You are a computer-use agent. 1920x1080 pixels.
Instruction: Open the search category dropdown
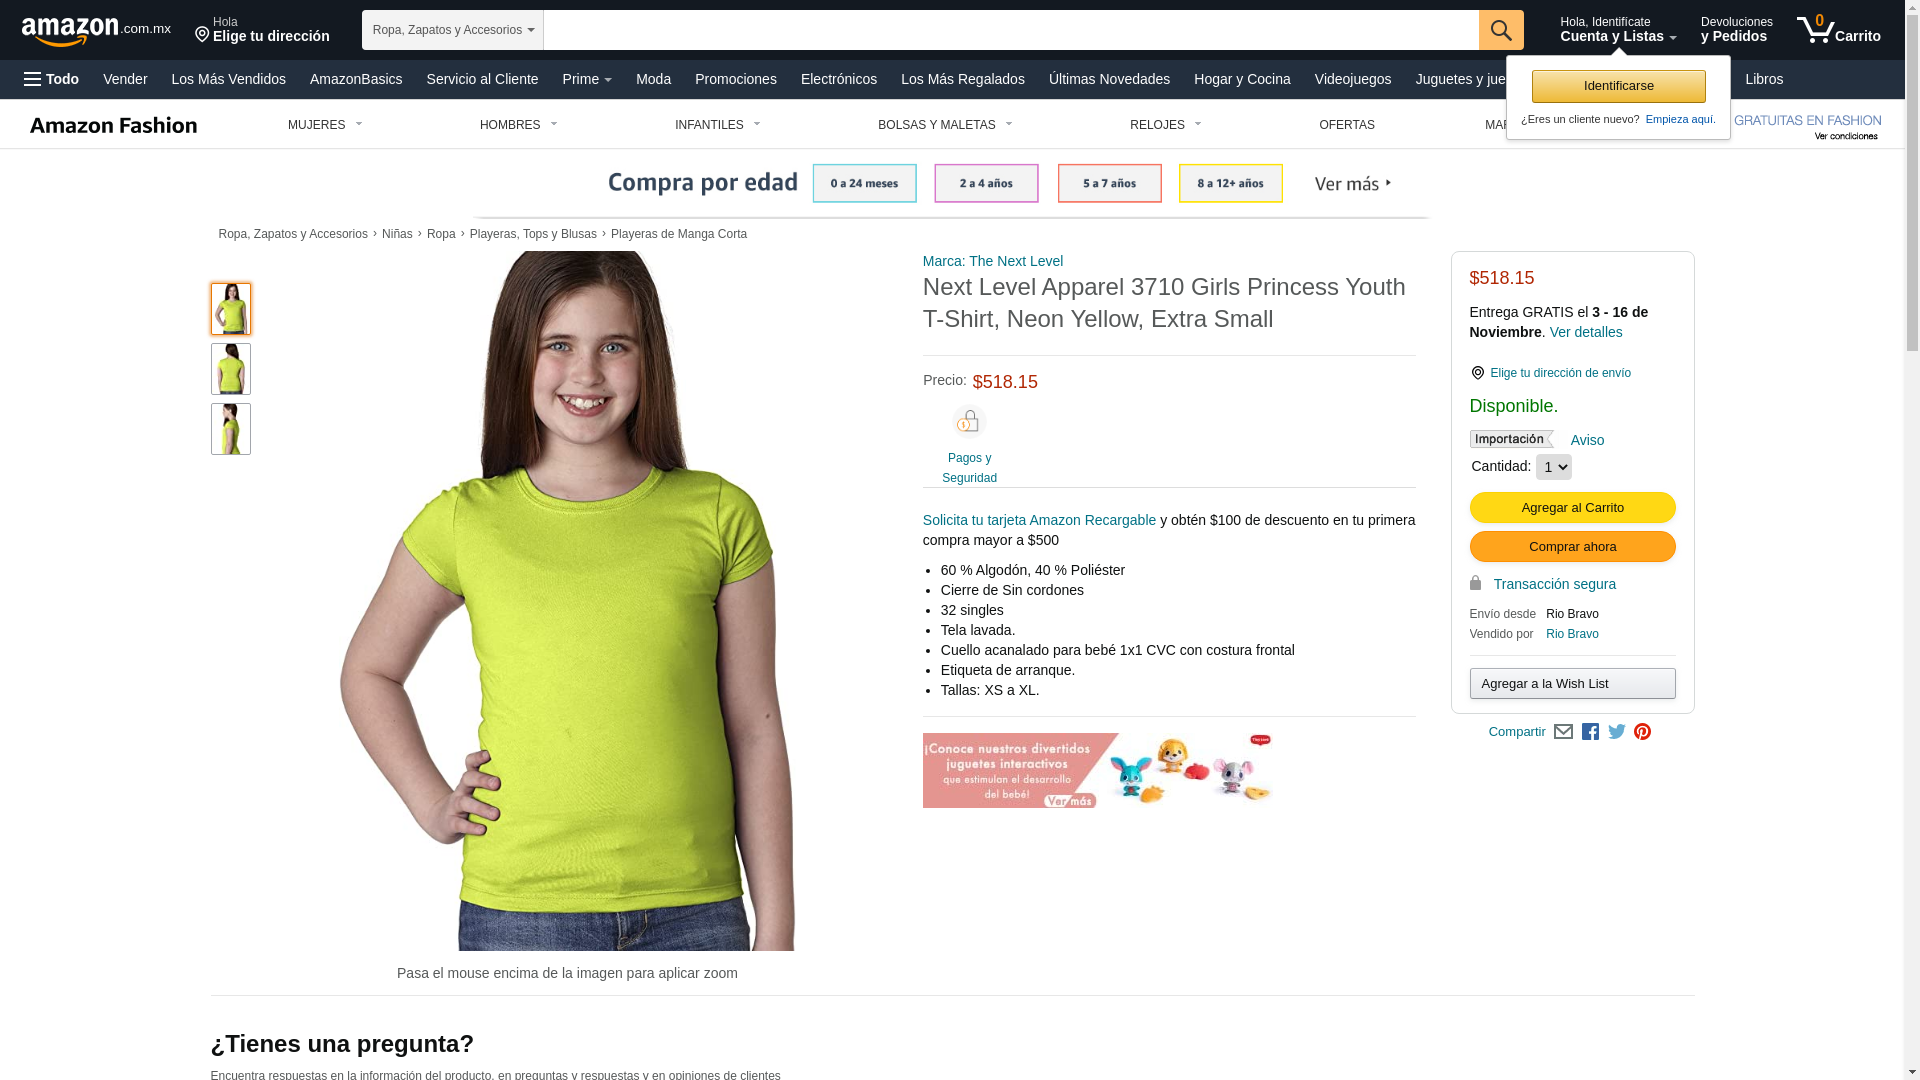coord(453,30)
